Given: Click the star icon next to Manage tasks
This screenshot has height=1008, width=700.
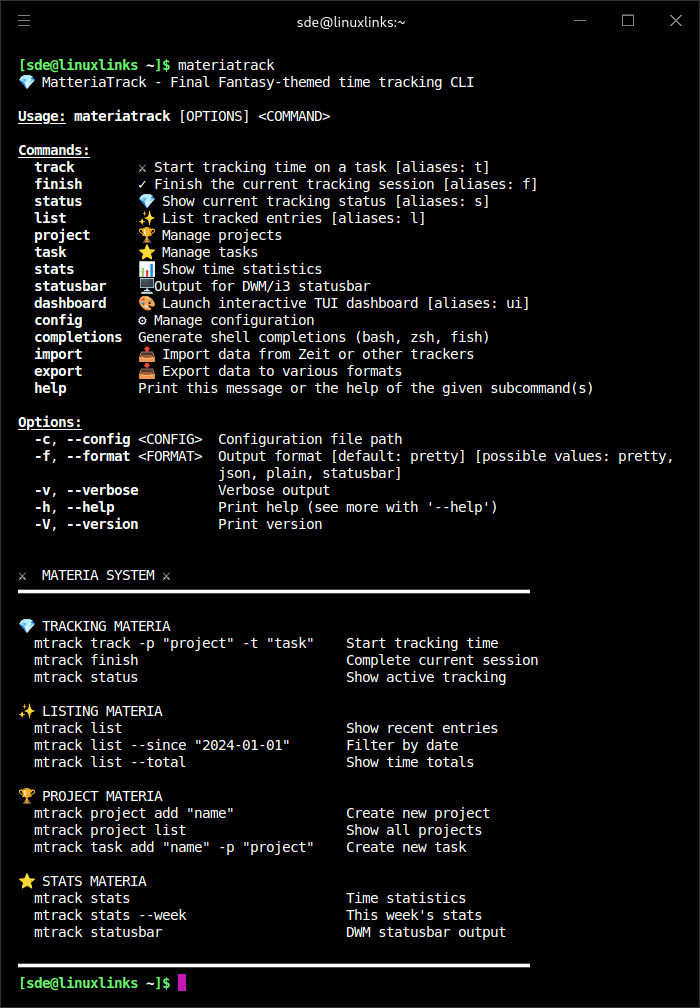Looking at the screenshot, I should click(146, 252).
